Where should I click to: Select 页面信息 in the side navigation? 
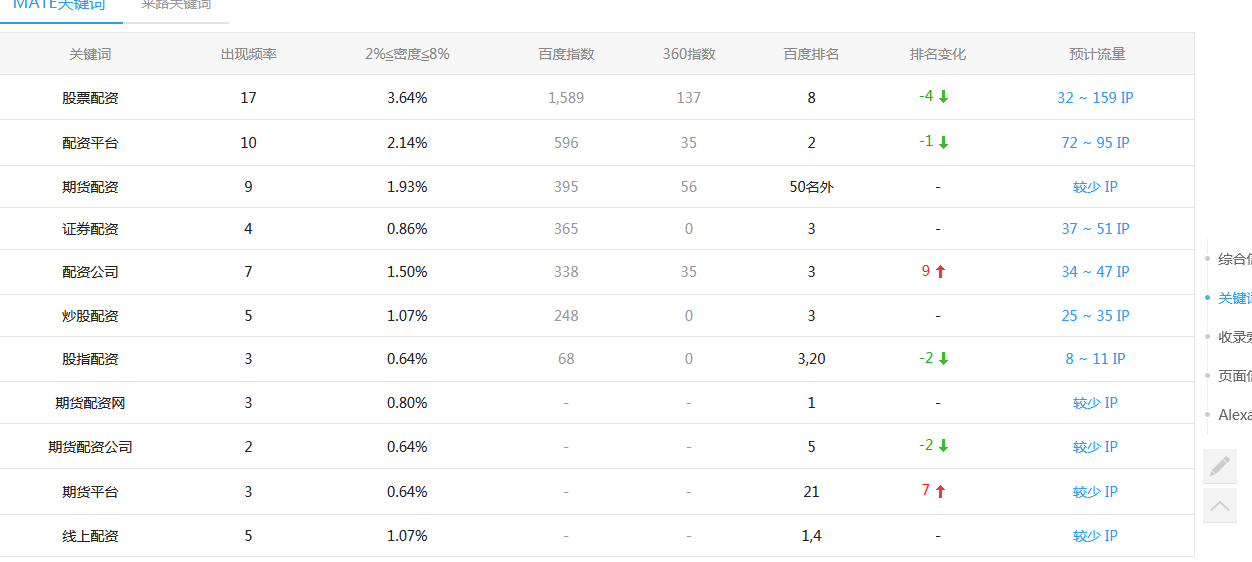[1234, 376]
